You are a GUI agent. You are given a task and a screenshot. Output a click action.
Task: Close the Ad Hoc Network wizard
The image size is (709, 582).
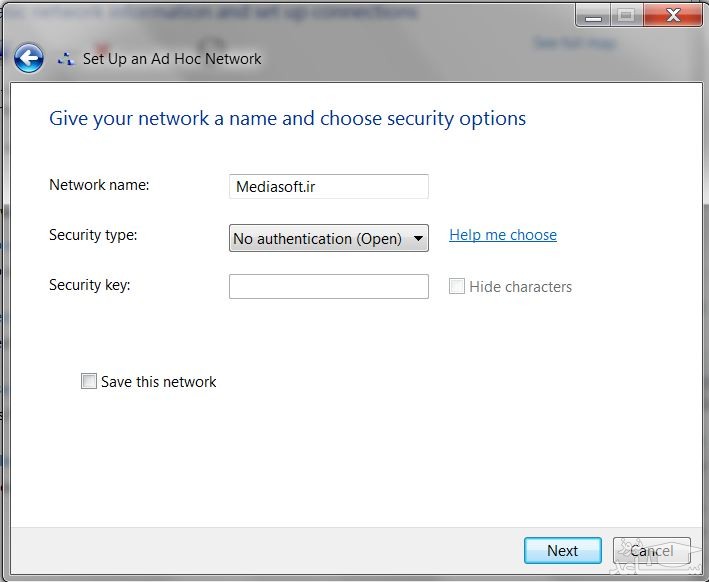[x=672, y=15]
